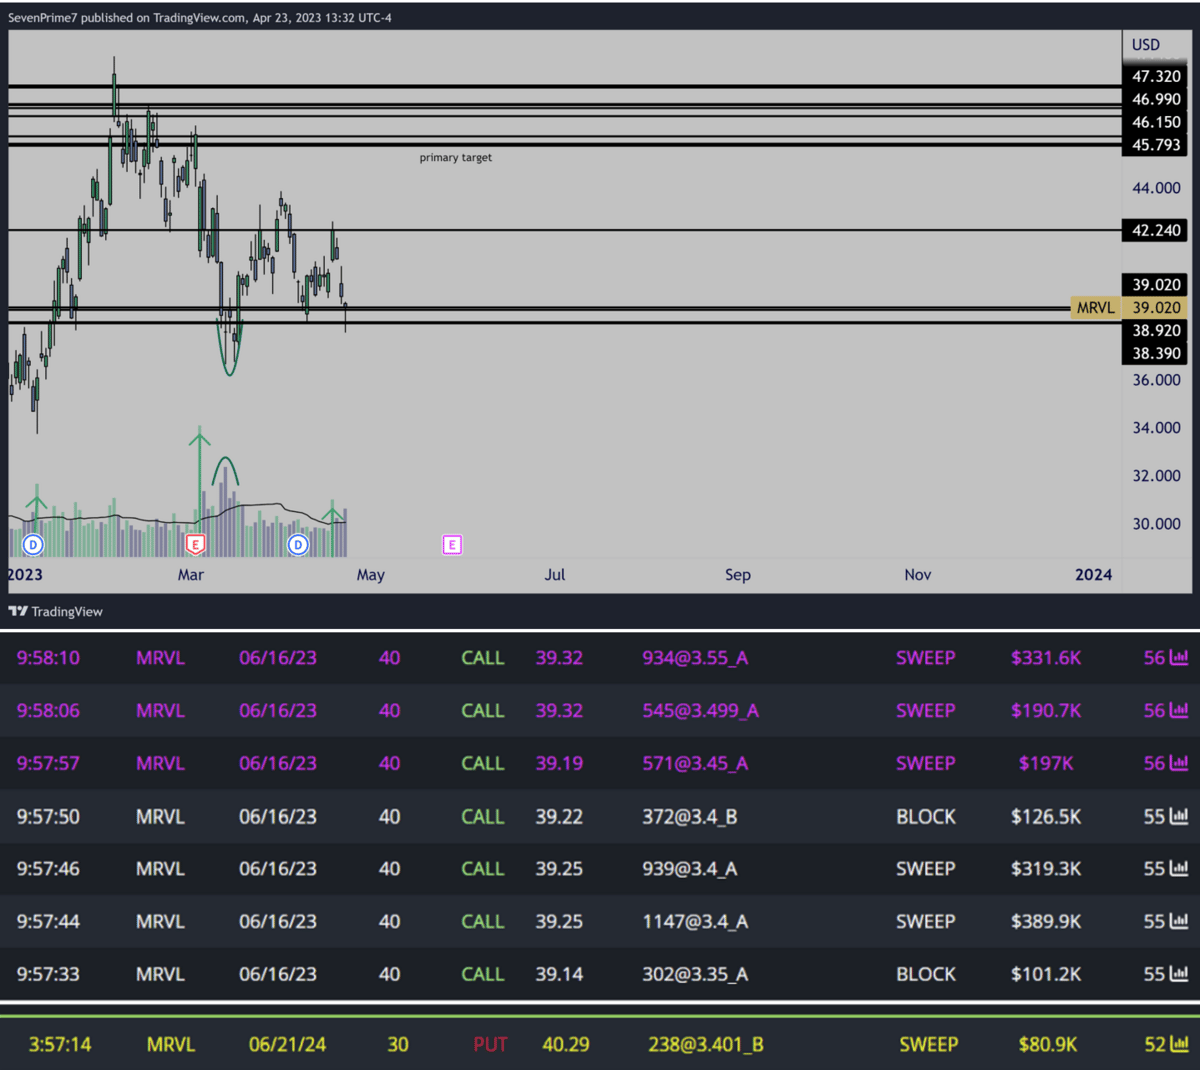Click expiry 06/21/24 in PUT row
Viewport: 1200px width, 1070px height.
[287, 1044]
